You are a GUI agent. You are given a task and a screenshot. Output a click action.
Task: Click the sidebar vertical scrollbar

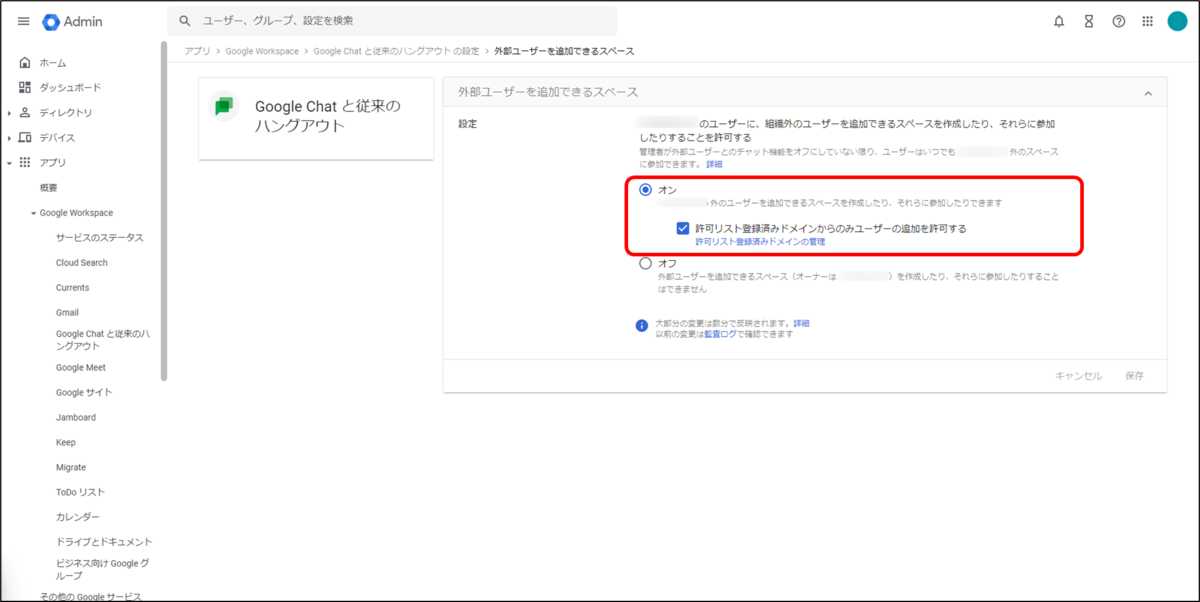(164, 212)
